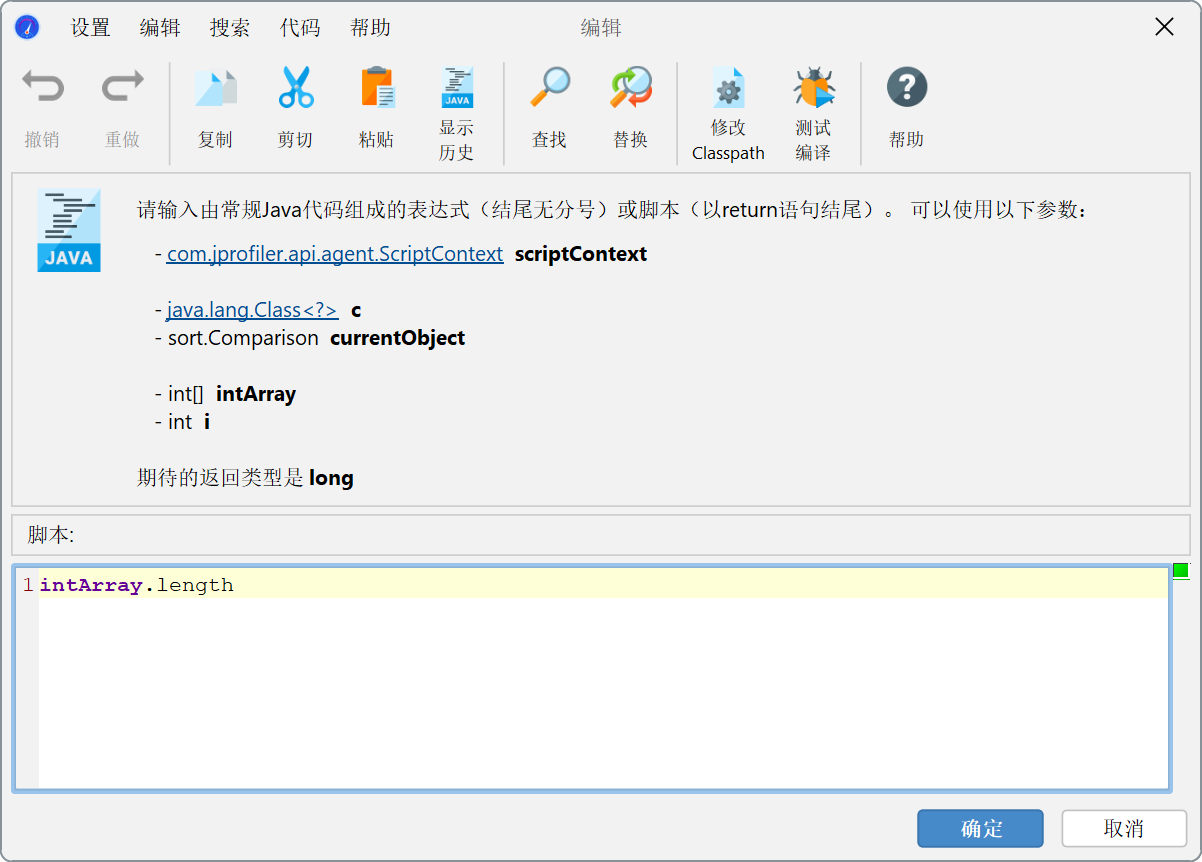Open 显示历史 (show history) icon
The width and height of the screenshot is (1202, 862).
point(456,88)
